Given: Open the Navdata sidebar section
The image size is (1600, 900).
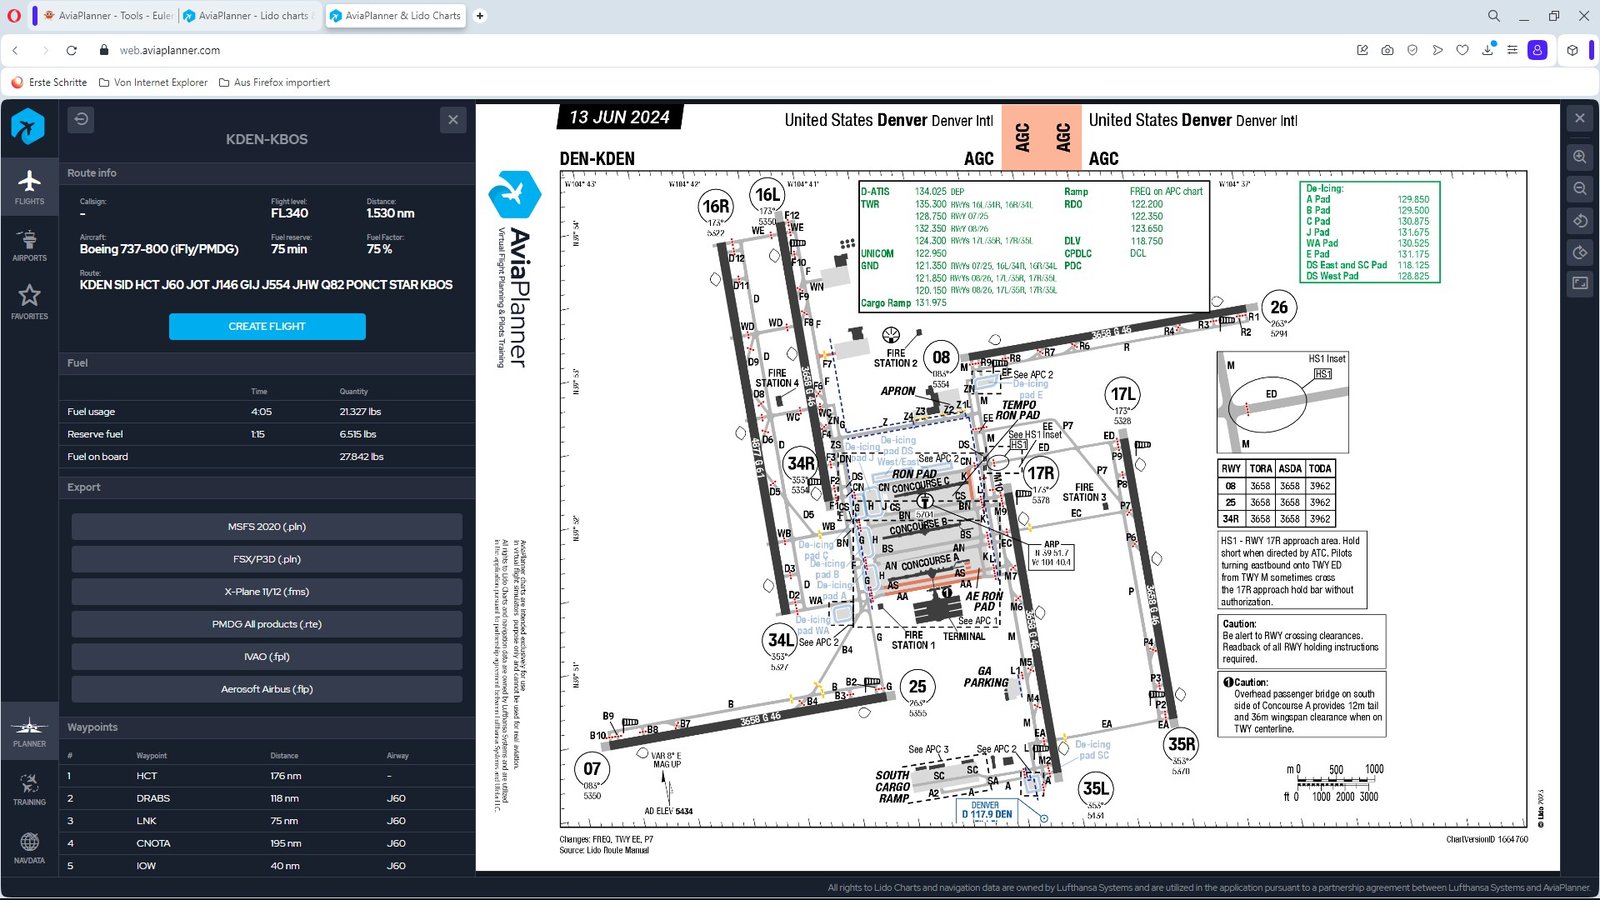Looking at the screenshot, I should (29, 848).
